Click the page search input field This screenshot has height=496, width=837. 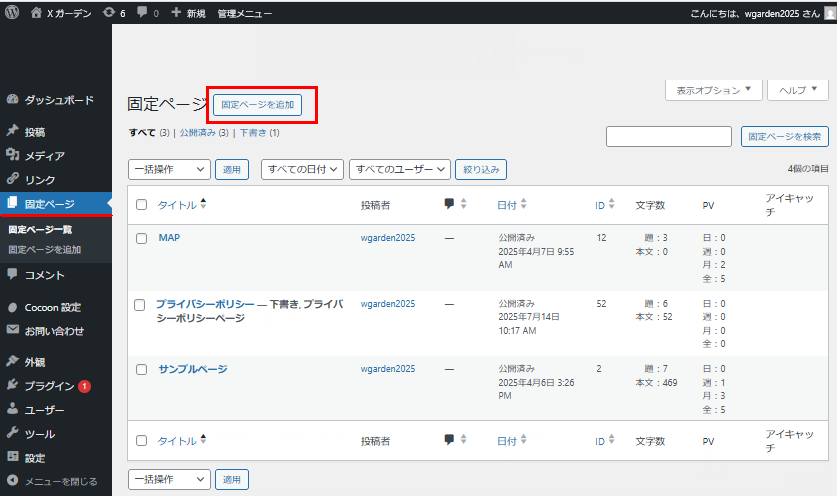pyautogui.click(x=668, y=137)
